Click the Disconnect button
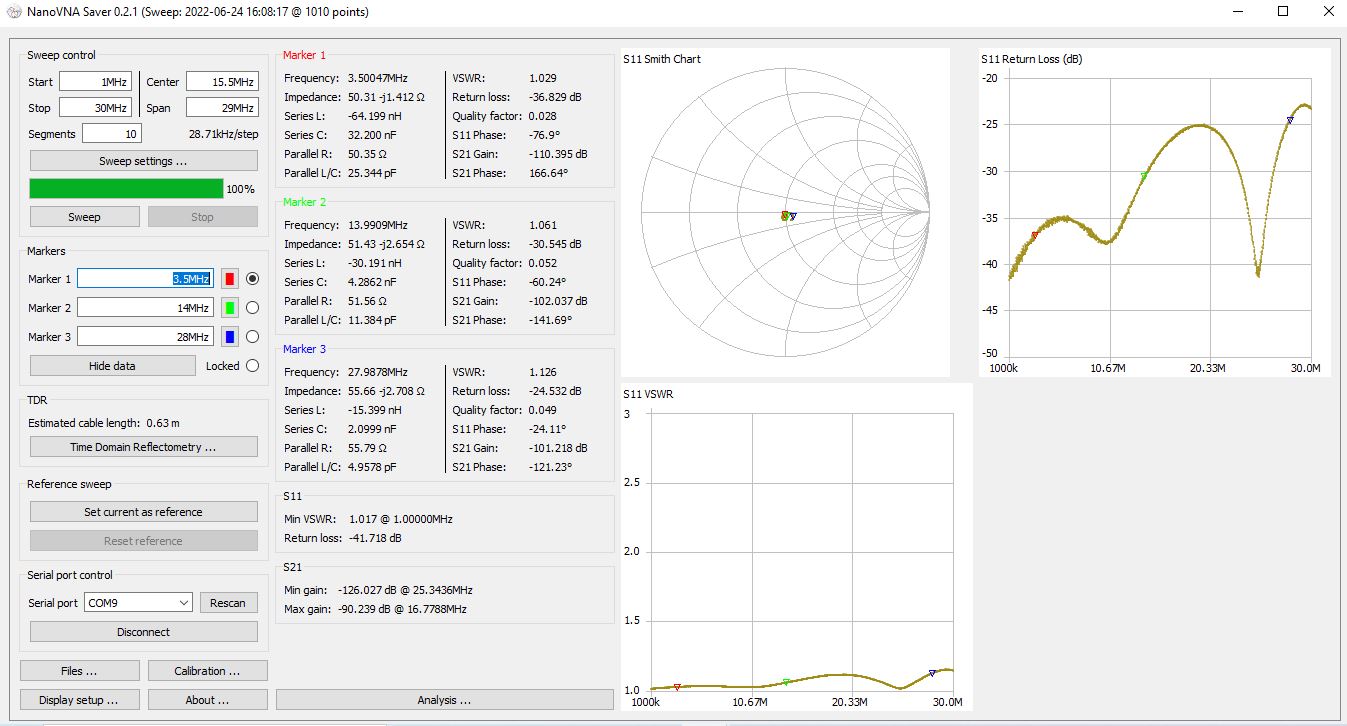 (143, 632)
